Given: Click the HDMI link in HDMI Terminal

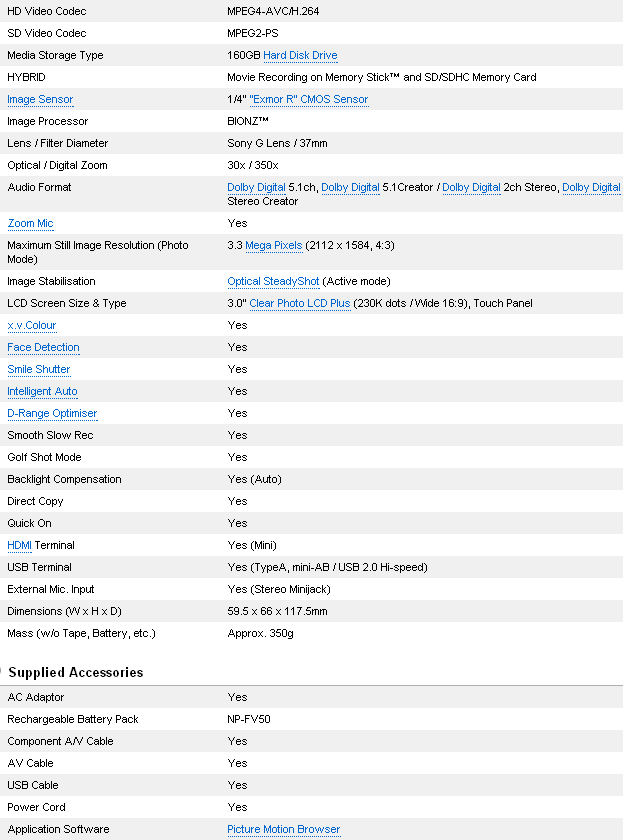Looking at the screenshot, I should [x=20, y=545].
